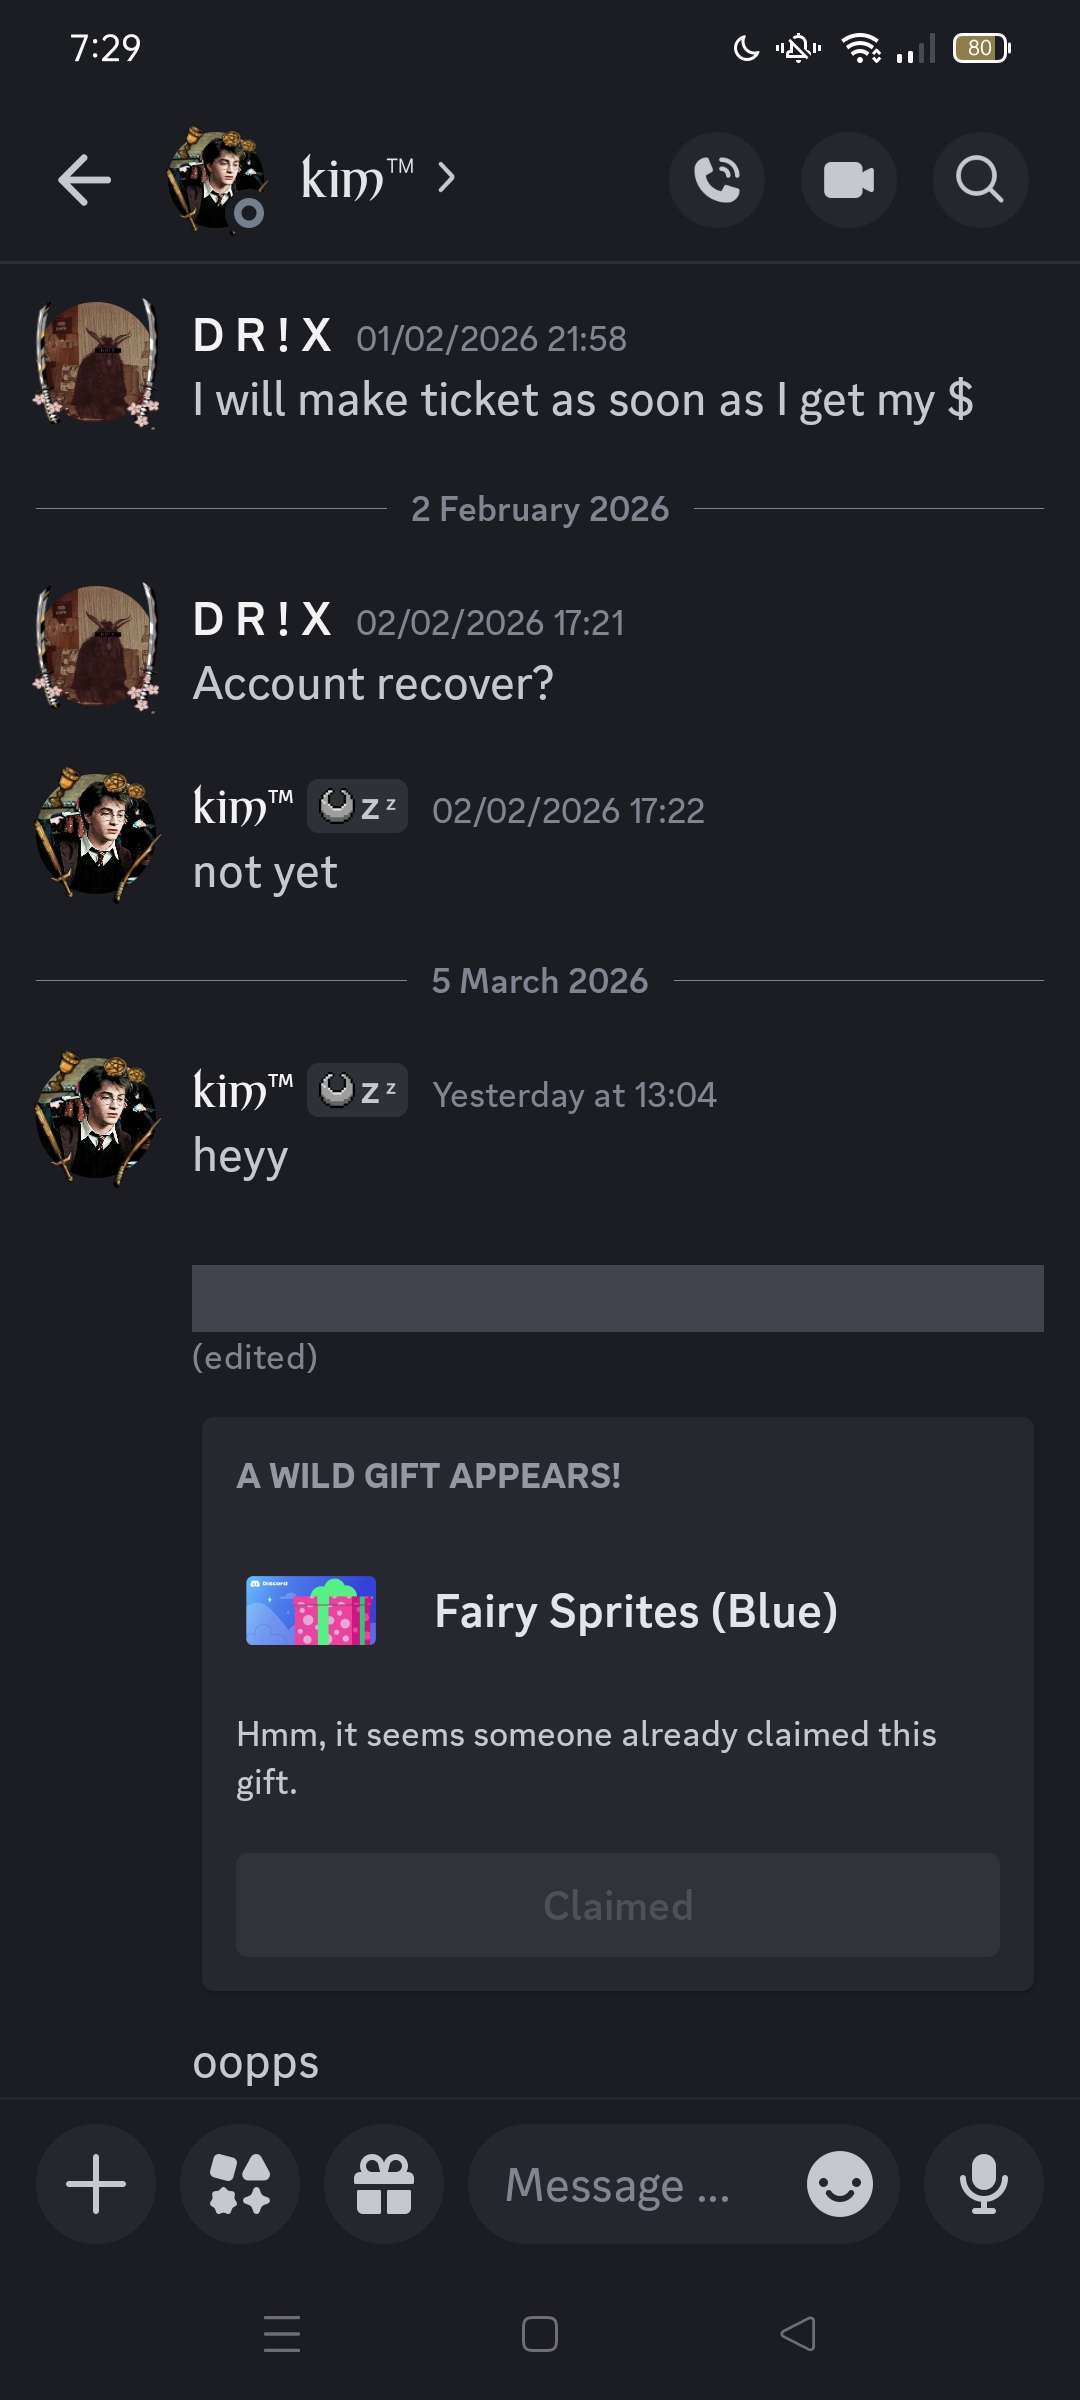Open the apps launcher button
1080x2400 pixels.
coord(240,2184)
